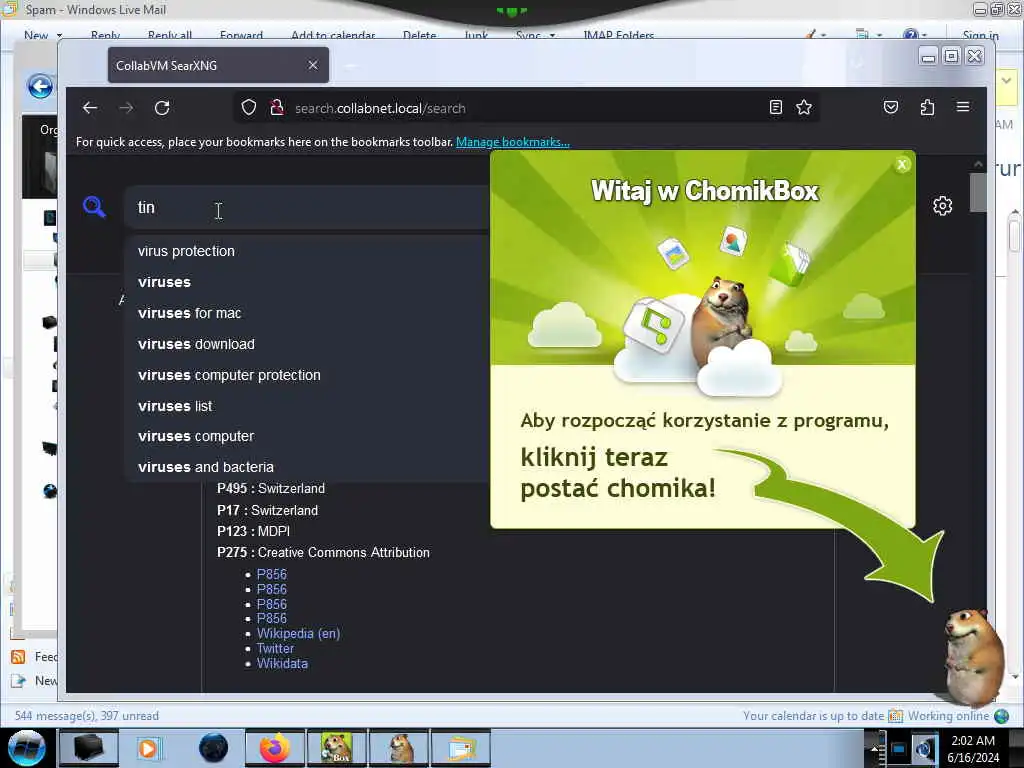Viewport: 1024px width, 768px height.
Task: Open the Manage bookmarks link
Action: (513, 142)
